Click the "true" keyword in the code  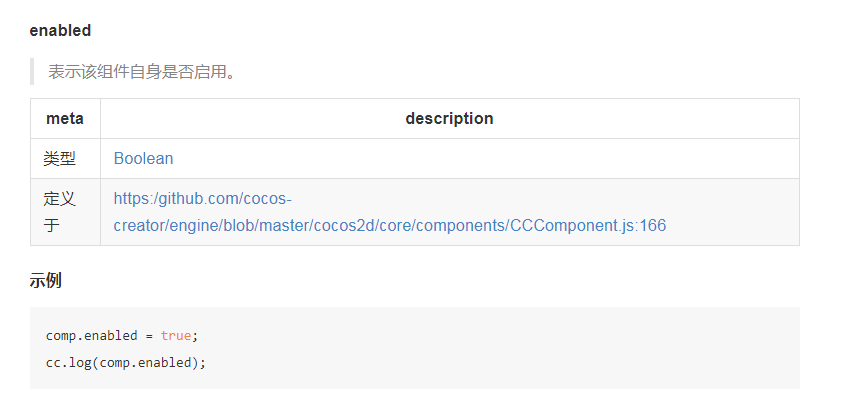pyautogui.click(x=176, y=335)
